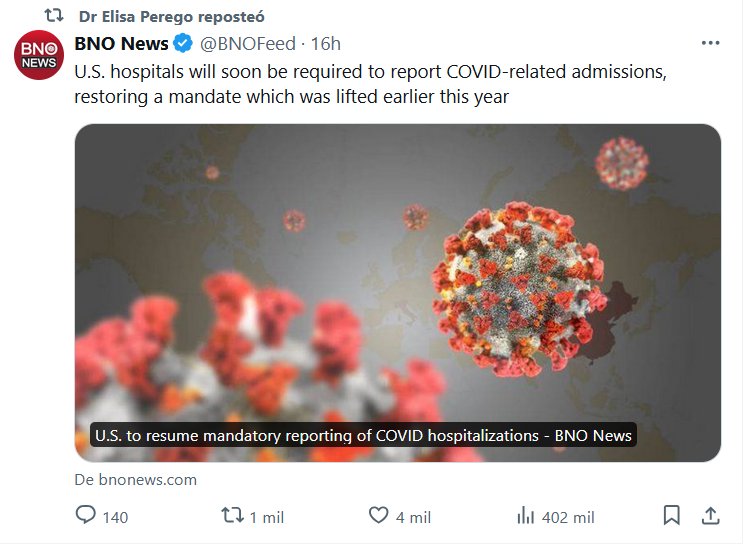Click the share upload icon

point(710,516)
